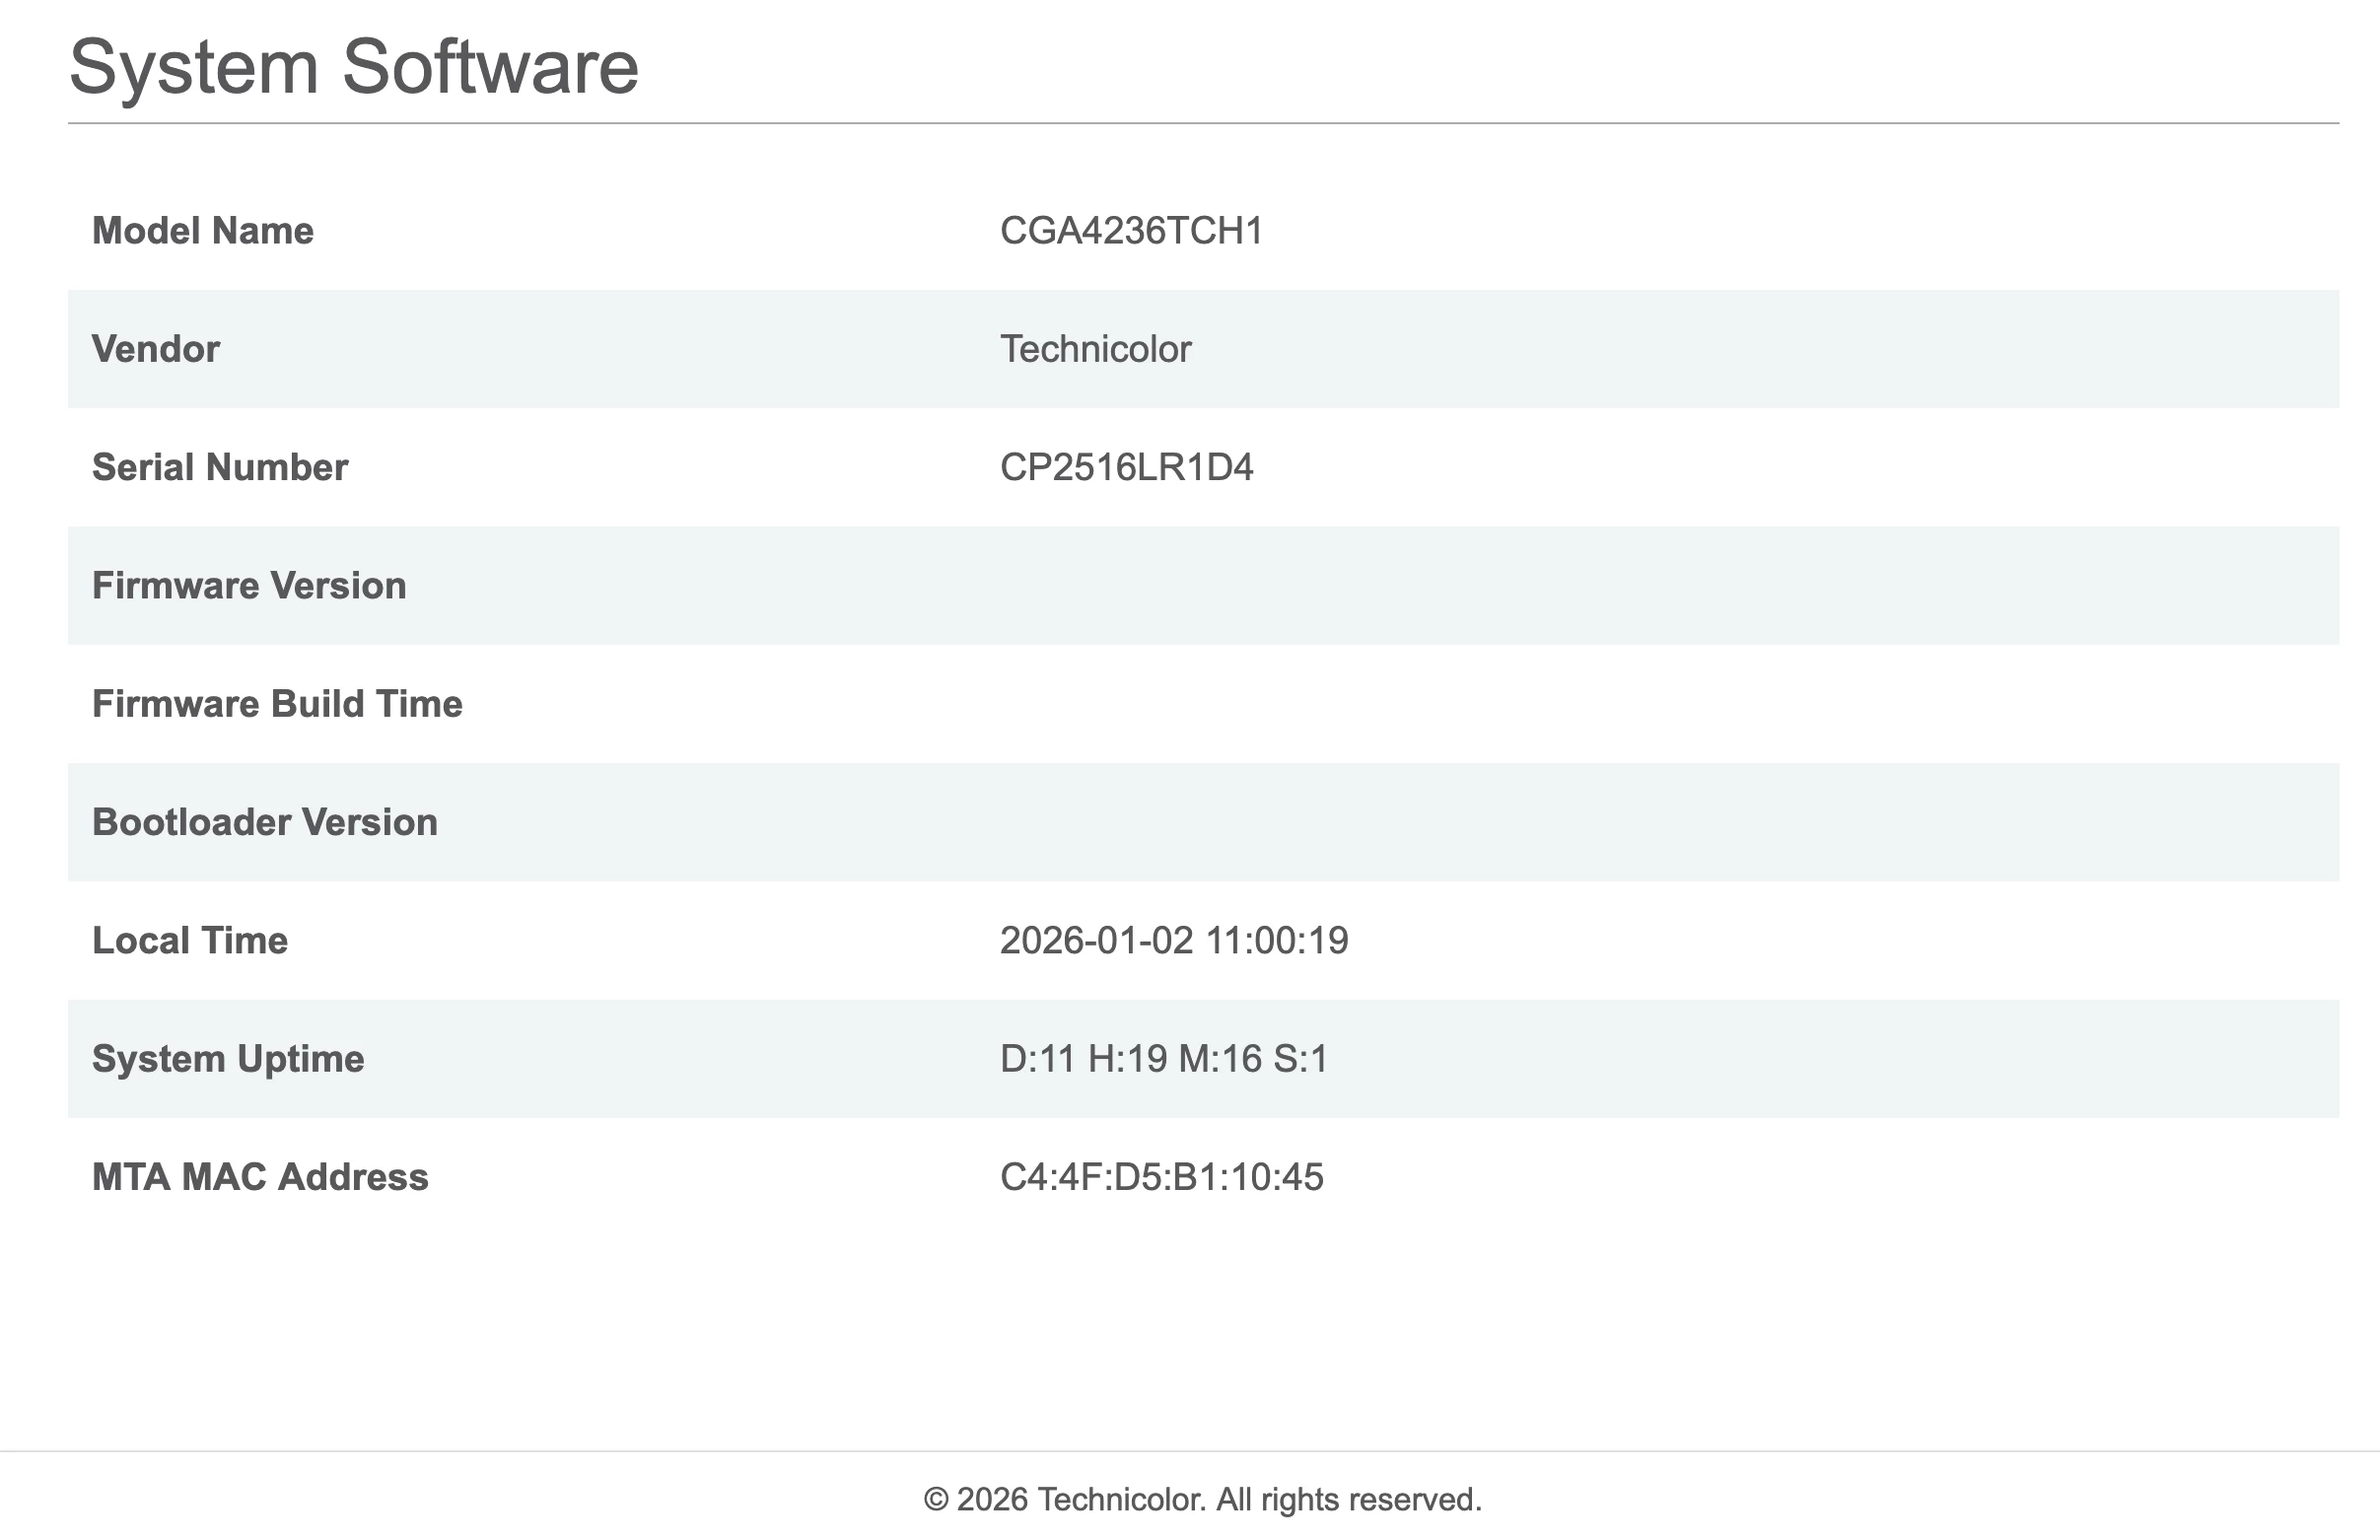Select the CGA4236TCH1 model value
Image resolution: width=2380 pixels, height=1540 pixels.
click(x=1131, y=231)
